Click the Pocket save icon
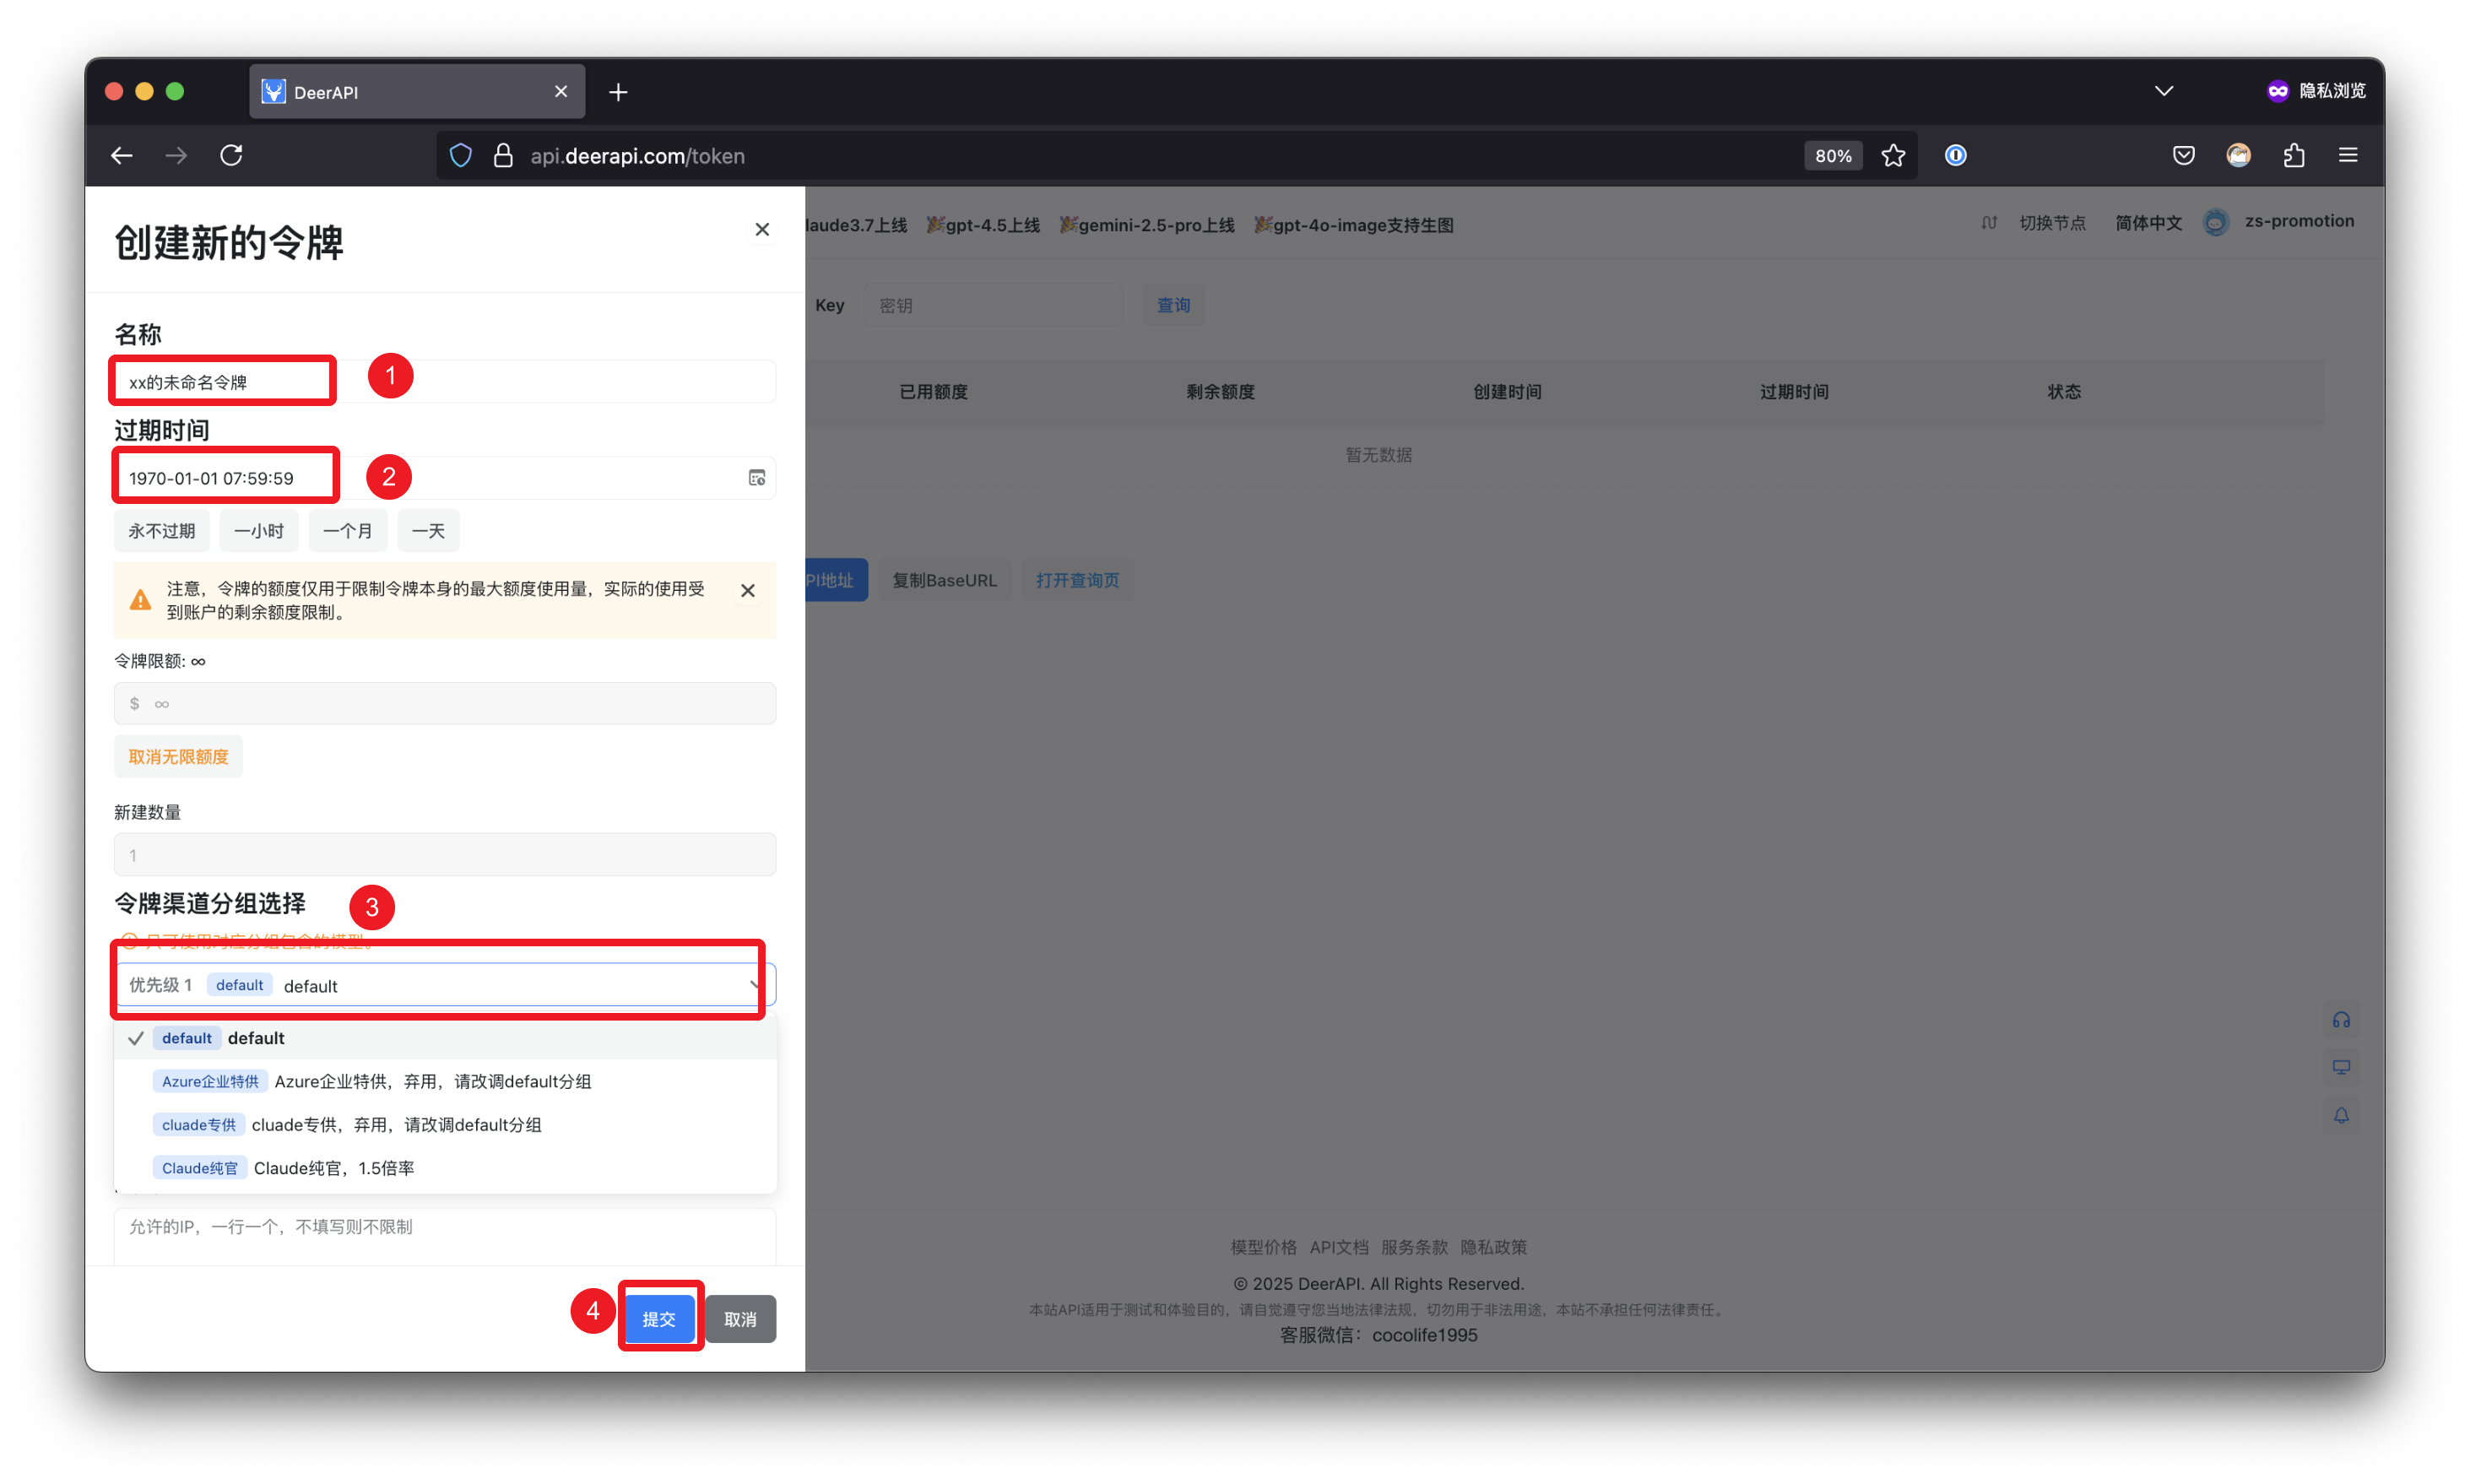The image size is (2470, 1484). click(x=2183, y=155)
